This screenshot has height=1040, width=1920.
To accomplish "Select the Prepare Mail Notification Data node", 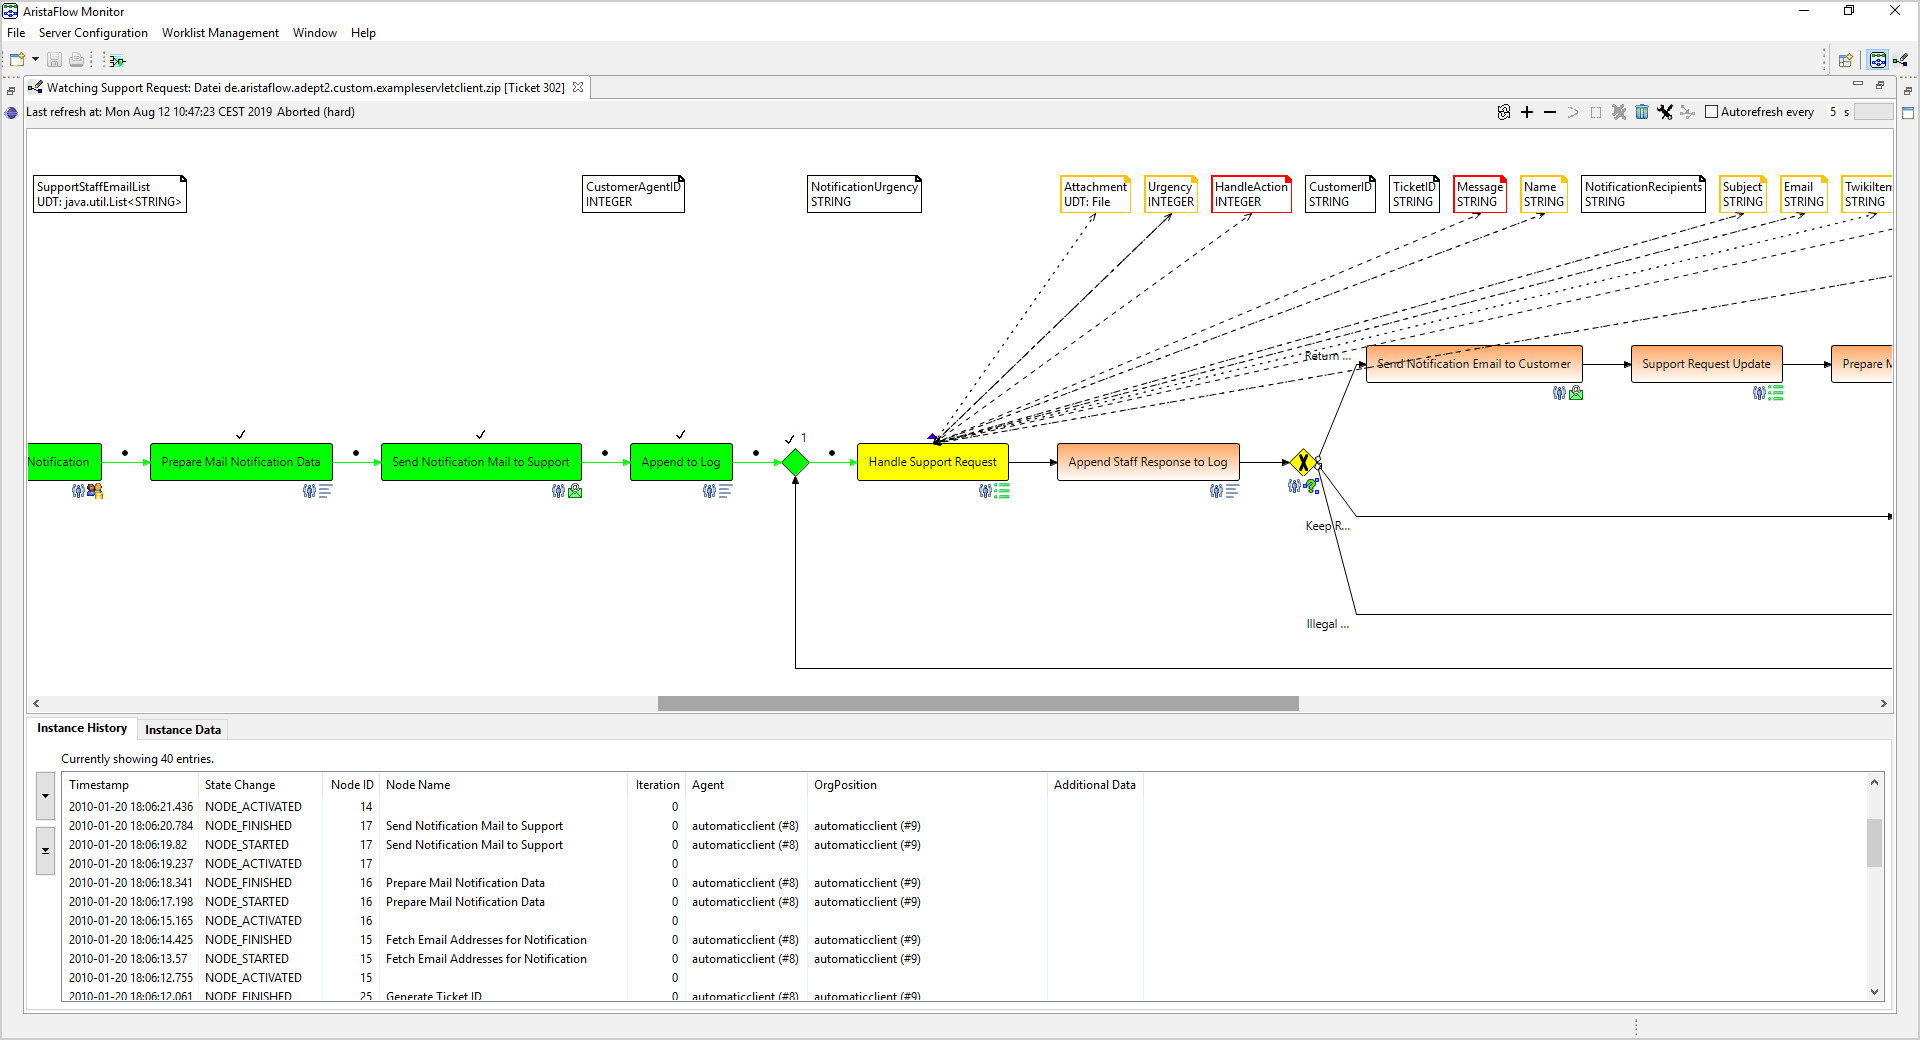I will (241, 462).
